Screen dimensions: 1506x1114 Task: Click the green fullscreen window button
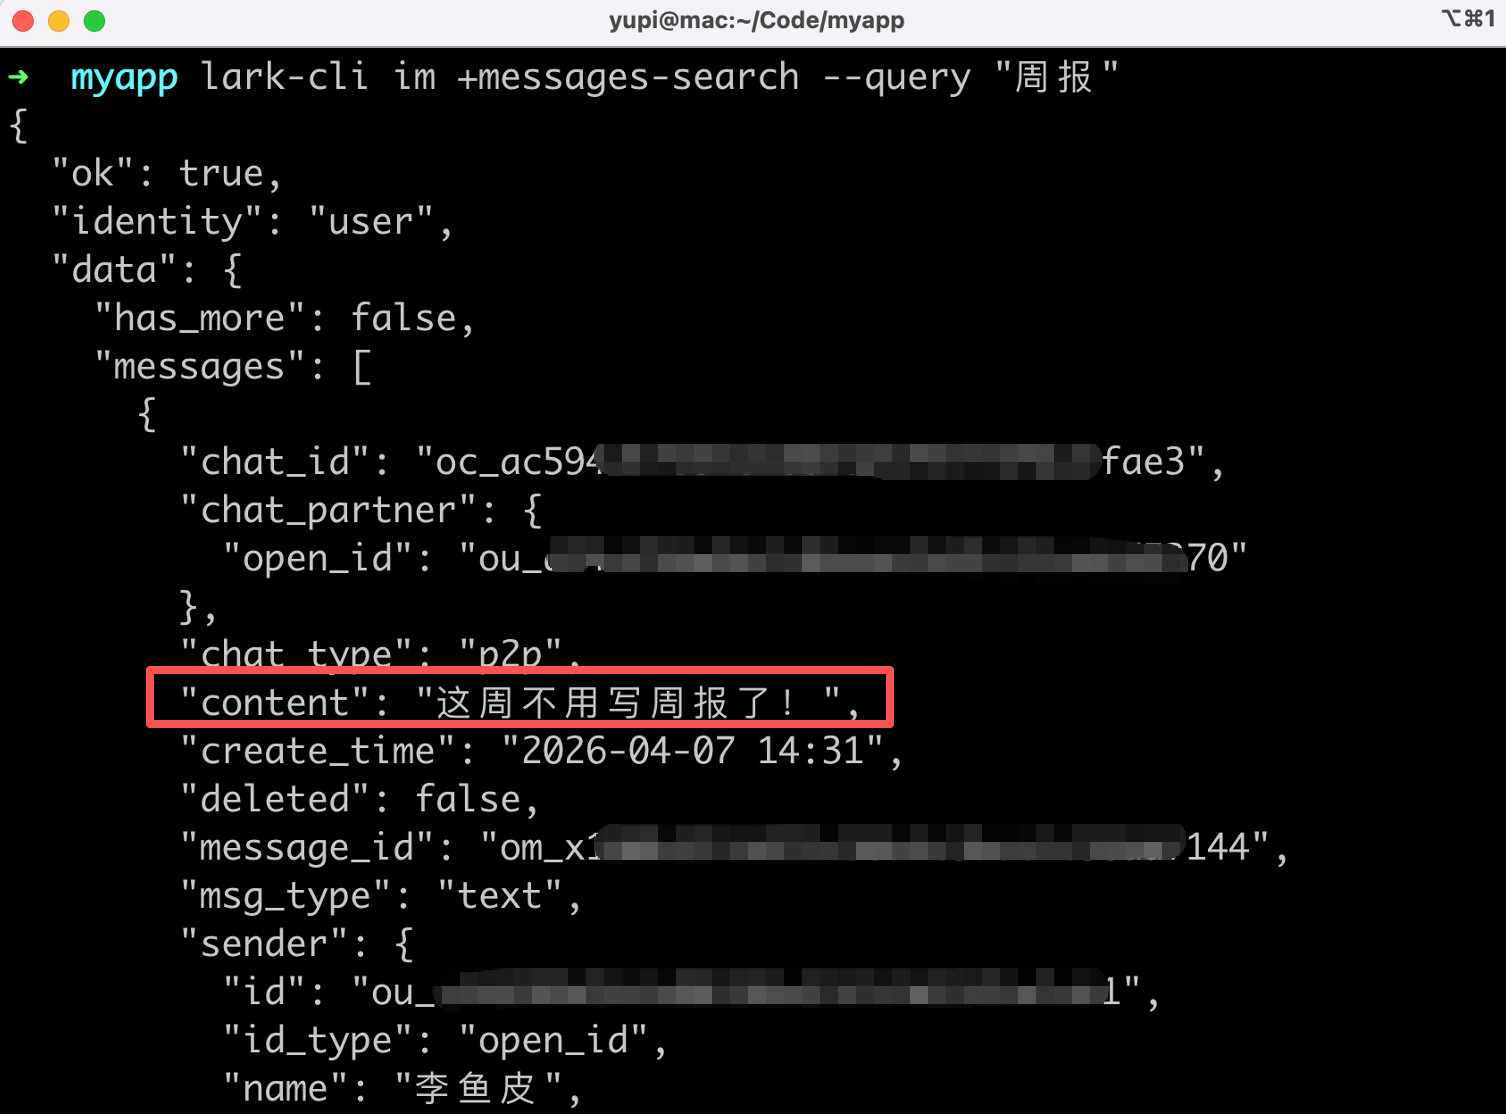95,21
